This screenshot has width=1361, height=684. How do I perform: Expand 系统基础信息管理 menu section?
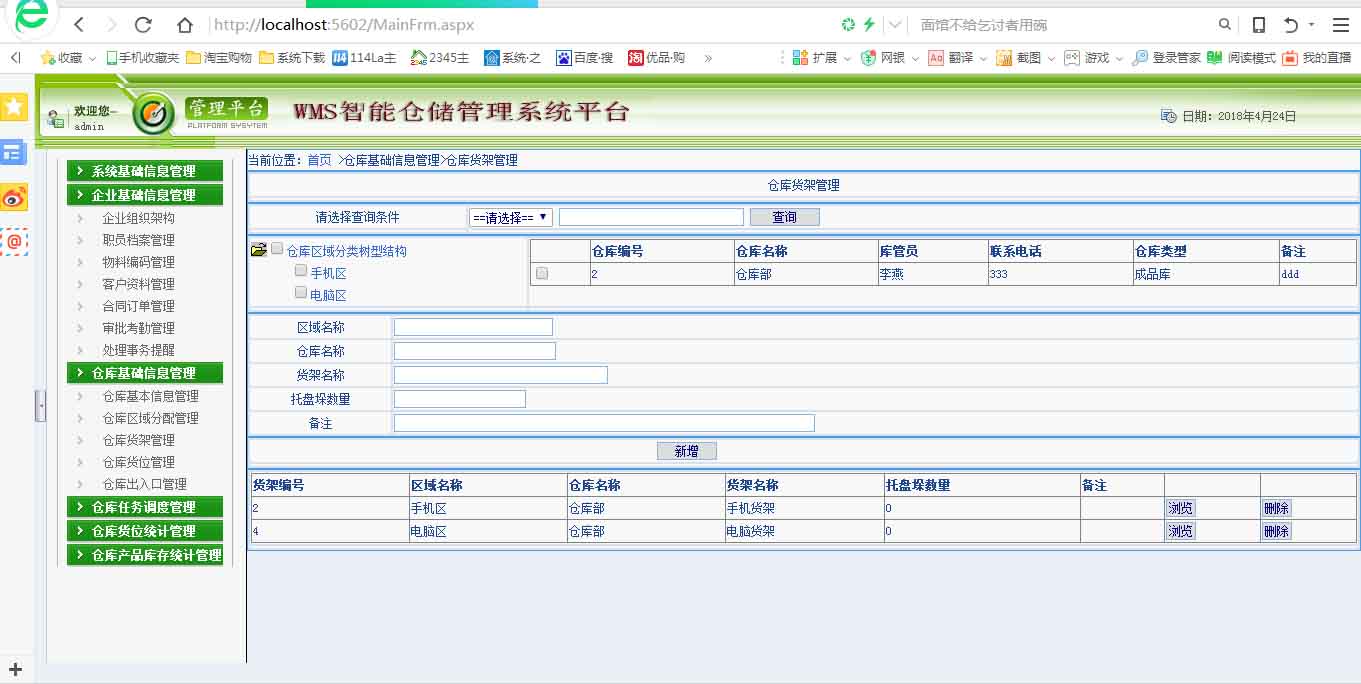pos(144,171)
